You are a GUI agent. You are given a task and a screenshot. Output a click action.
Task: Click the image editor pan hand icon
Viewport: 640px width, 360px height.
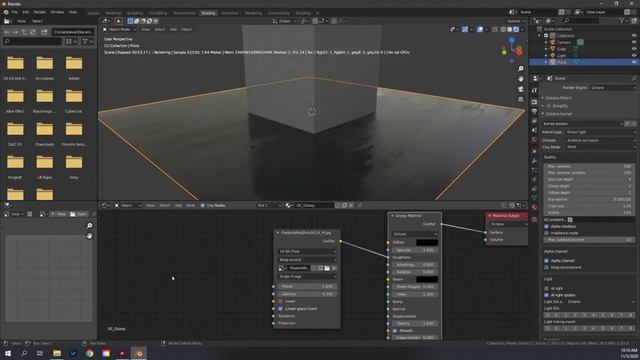[x=89, y=236]
